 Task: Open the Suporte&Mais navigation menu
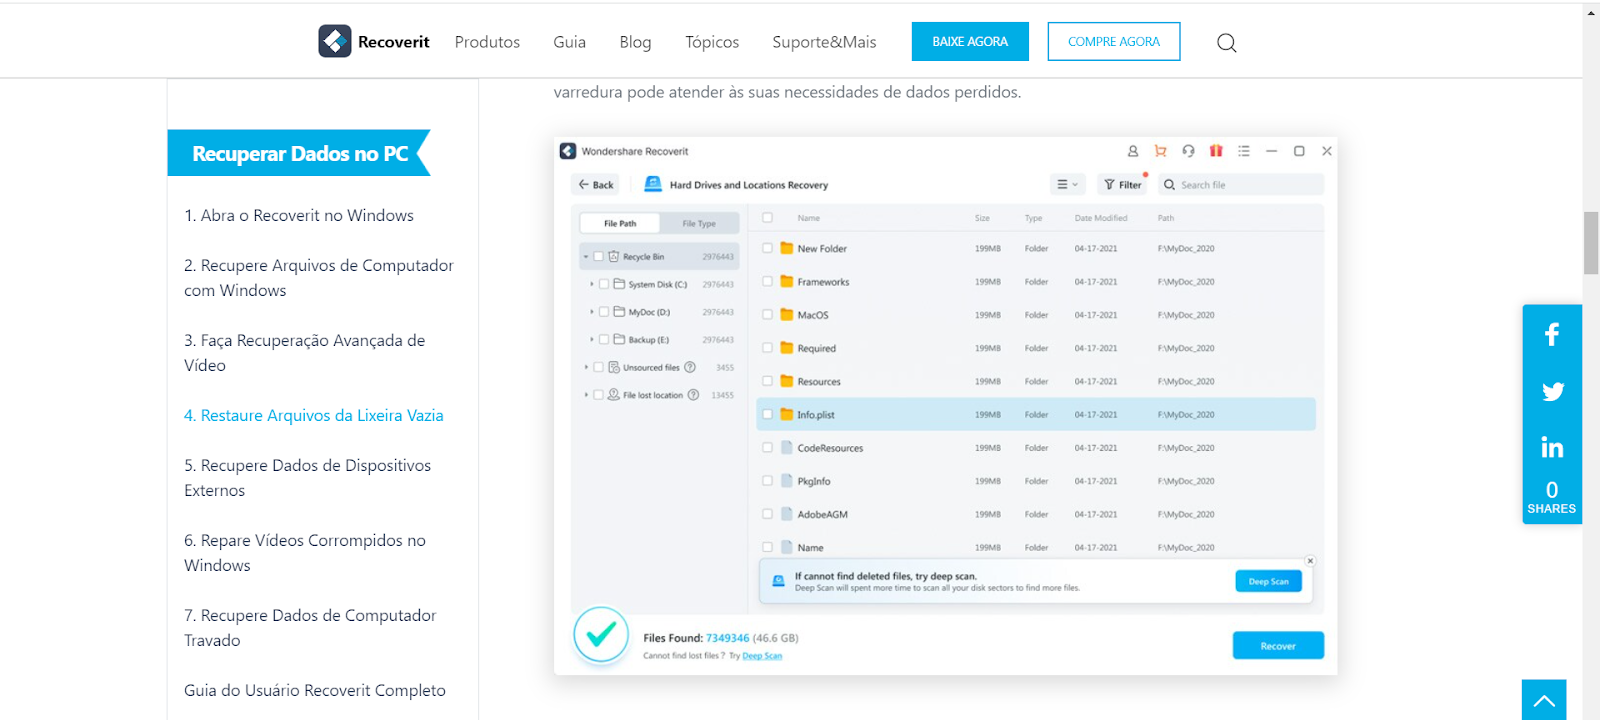point(824,42)
